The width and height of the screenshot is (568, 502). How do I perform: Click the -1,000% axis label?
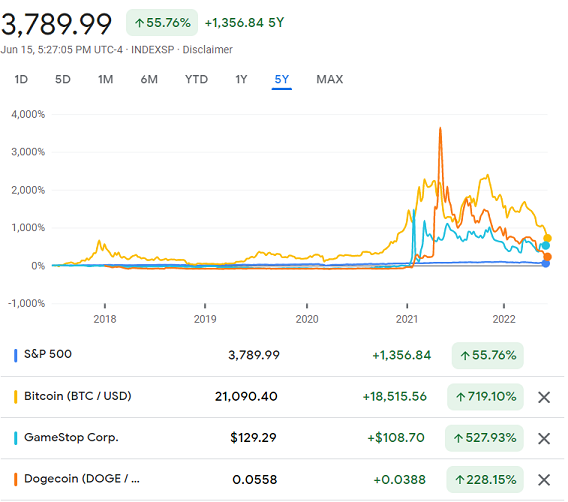point(26,303)
